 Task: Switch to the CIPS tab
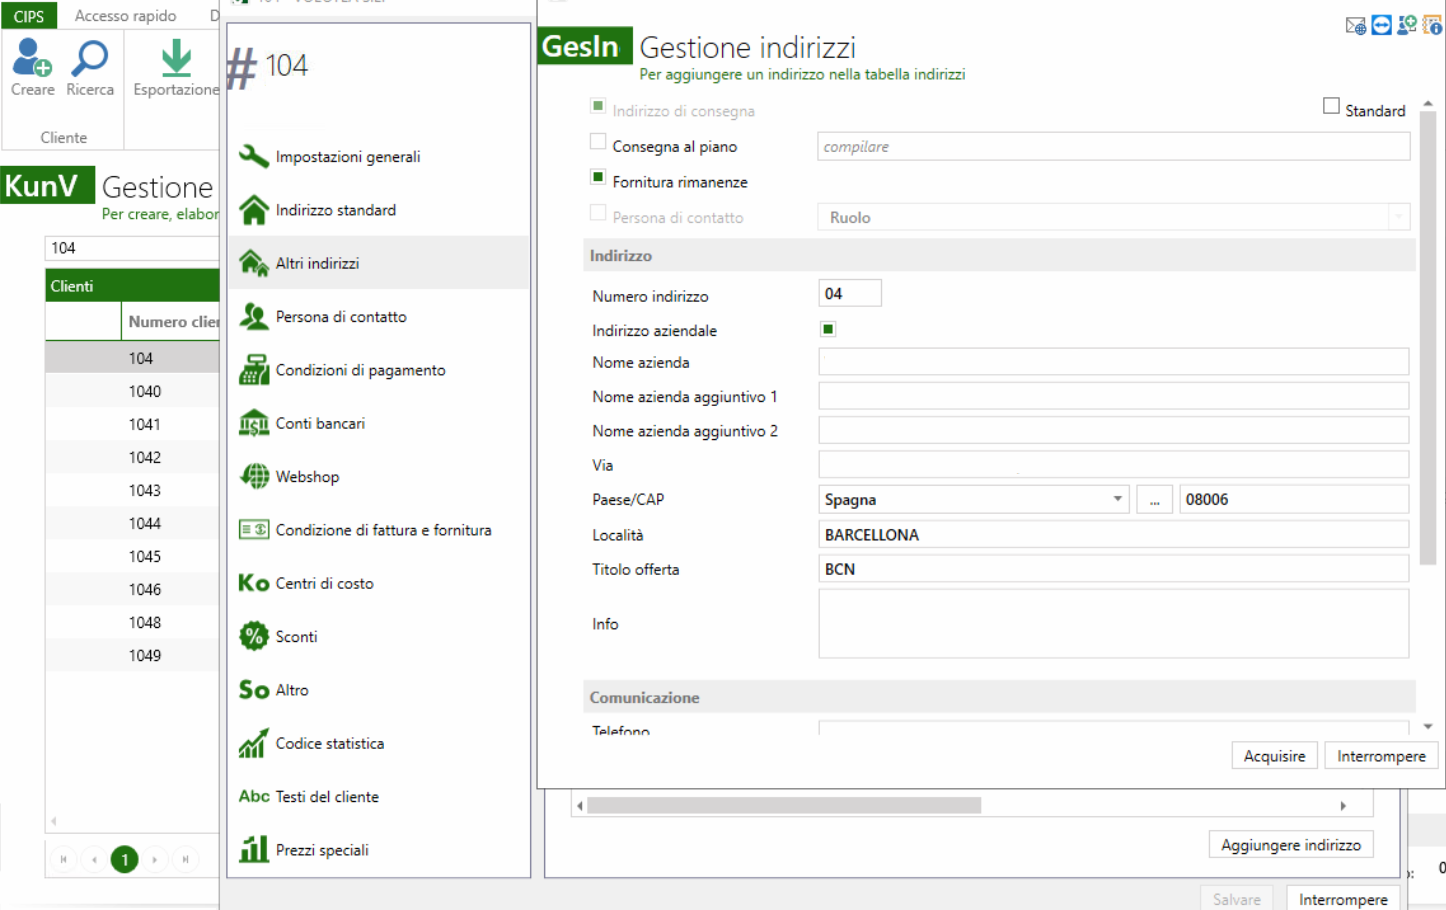(x=29, y=16)
